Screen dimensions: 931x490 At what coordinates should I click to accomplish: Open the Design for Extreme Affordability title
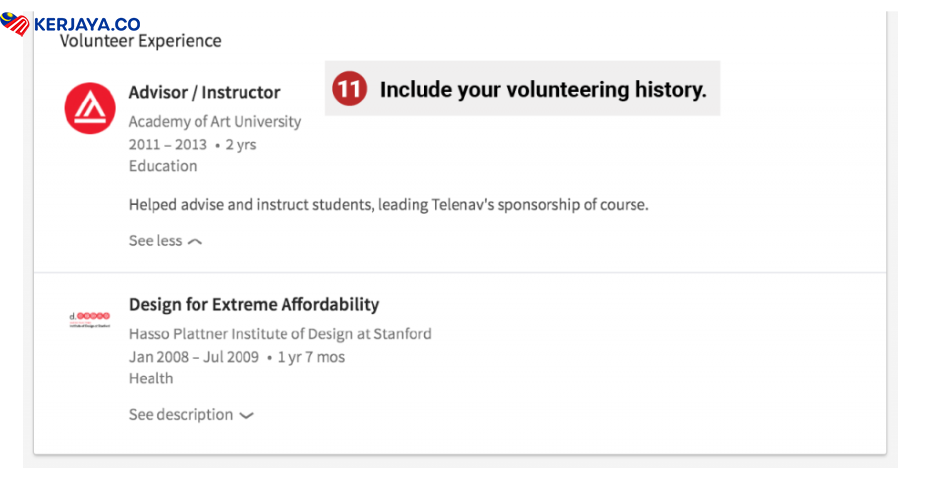tap(254, 304)
